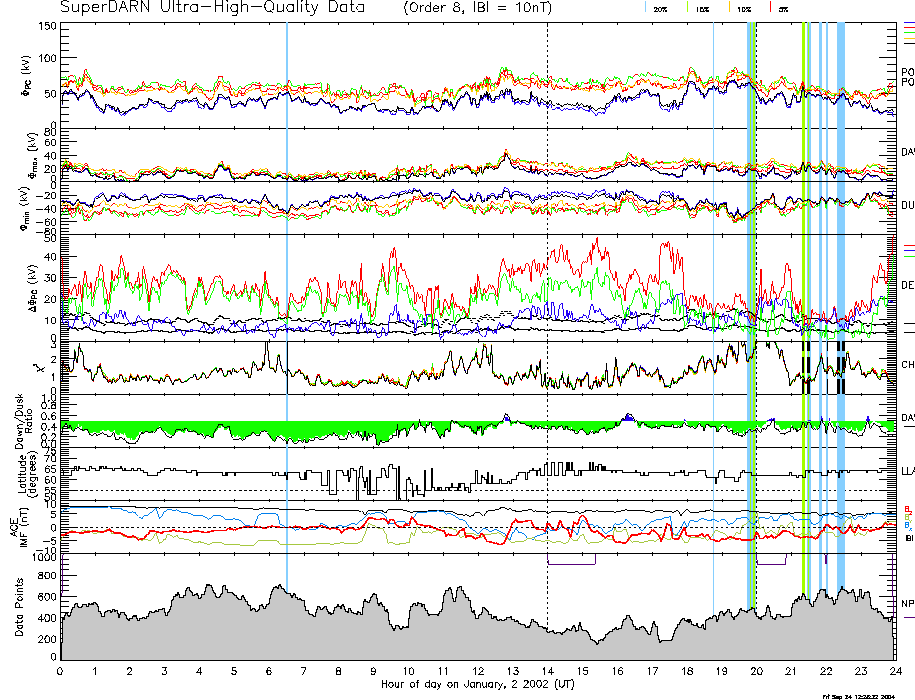Click the 'ΦPC (kV)' y-axis label
Image resolution: width=915 pixels, height=700 pixels.
point(27,76)
